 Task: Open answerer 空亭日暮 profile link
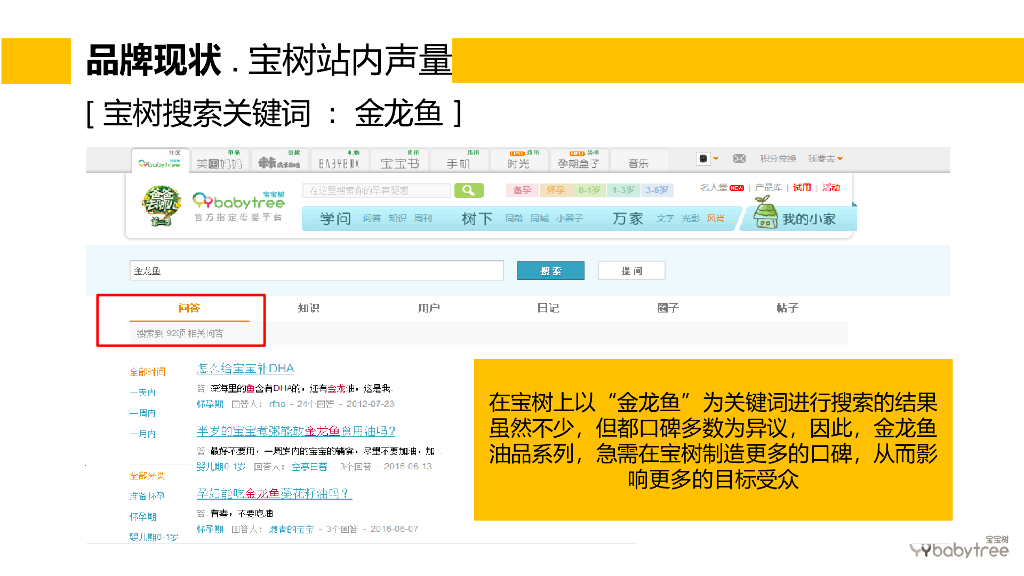tap(310, 466)
